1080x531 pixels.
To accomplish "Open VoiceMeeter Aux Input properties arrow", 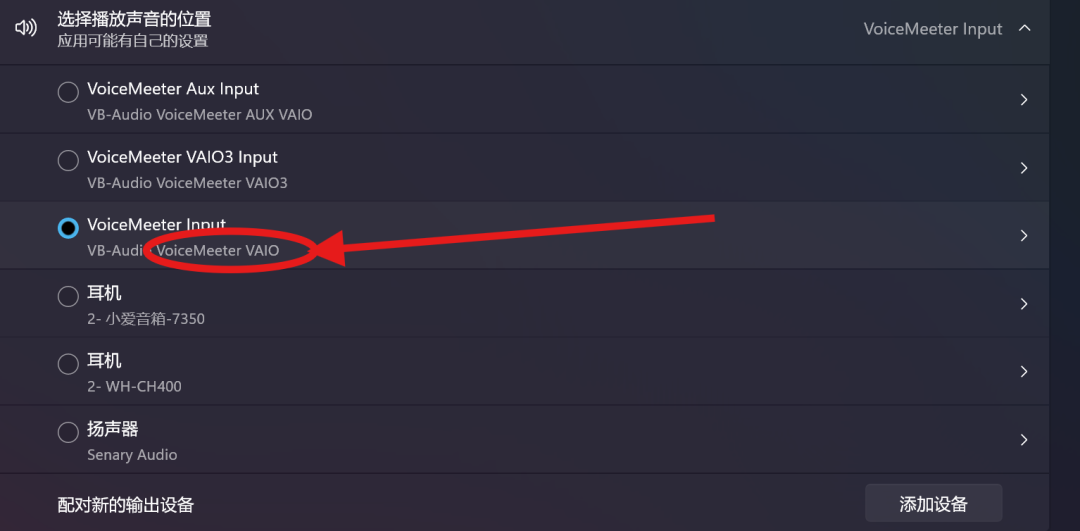I will tap(1024, 100).
